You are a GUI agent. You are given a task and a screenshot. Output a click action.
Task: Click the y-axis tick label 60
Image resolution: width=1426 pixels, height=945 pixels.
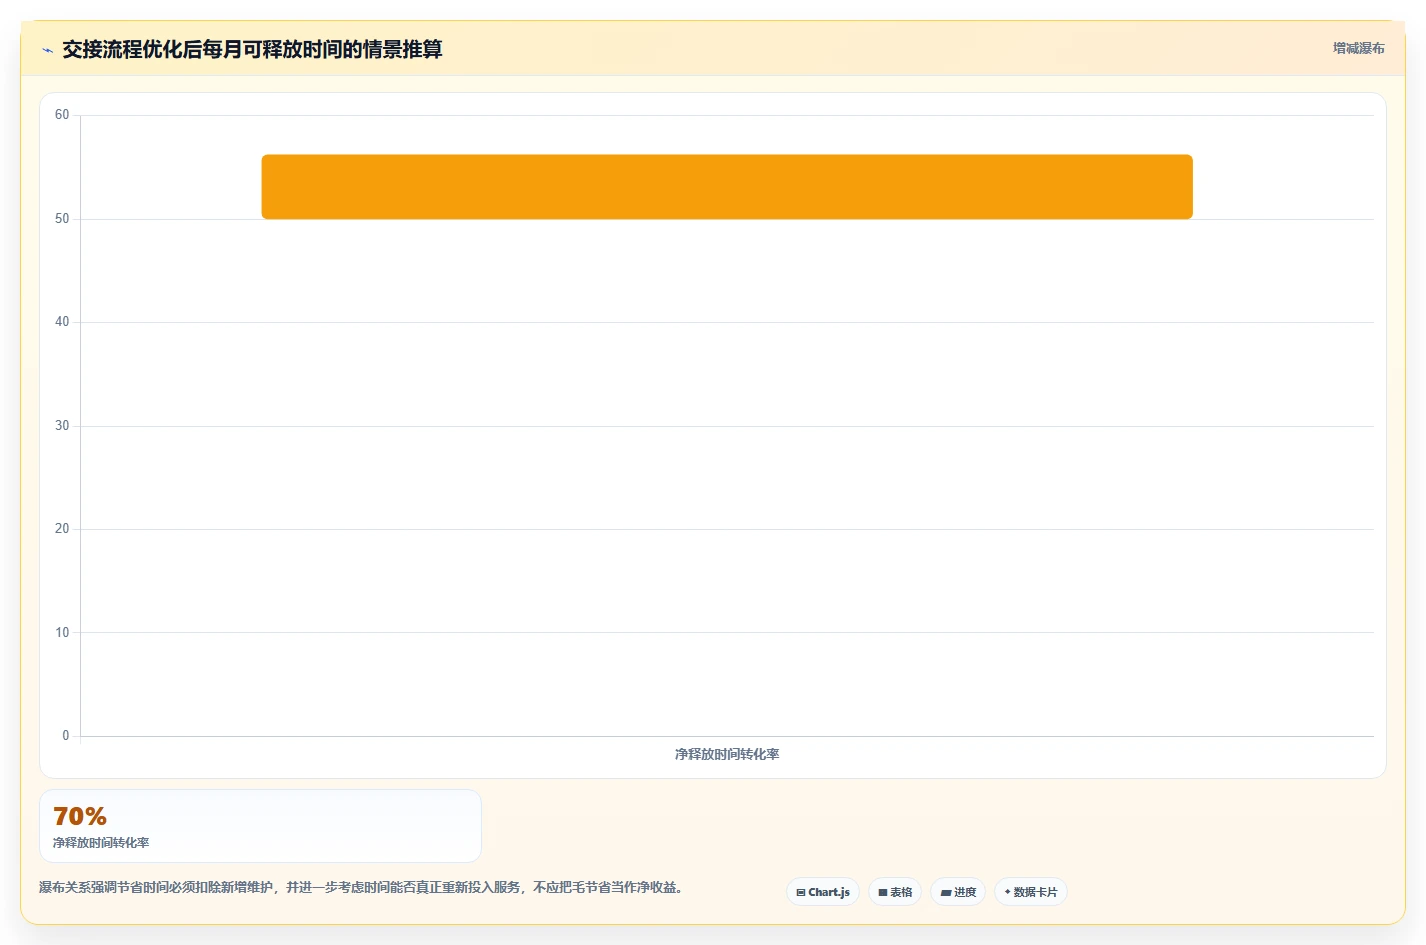pos(62,115)
